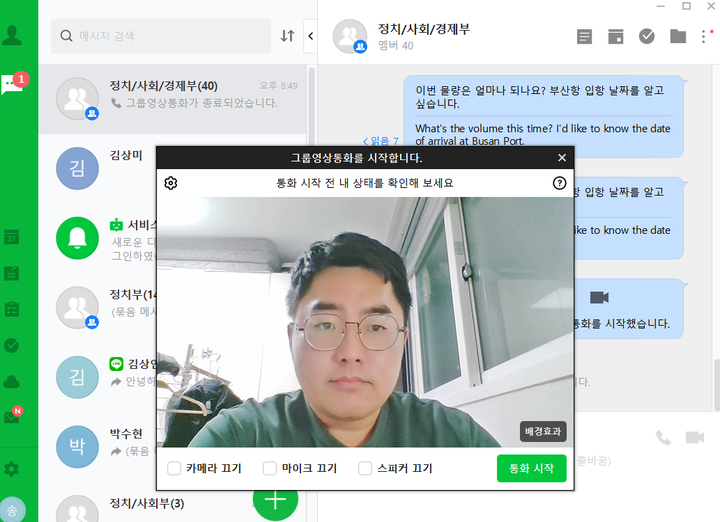720x522 pixels.
Task: Click the sort messages arrows icon
Action: (287, 36)
